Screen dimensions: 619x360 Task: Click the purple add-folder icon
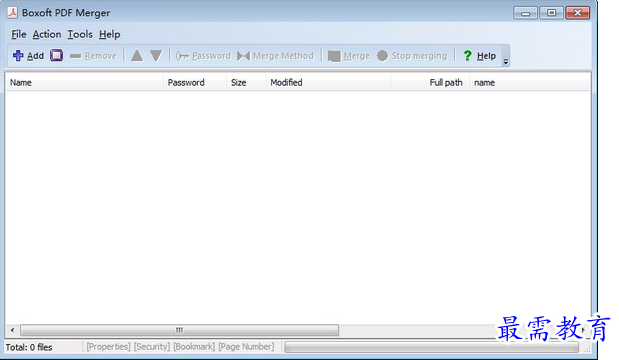(x=56, y=56)
